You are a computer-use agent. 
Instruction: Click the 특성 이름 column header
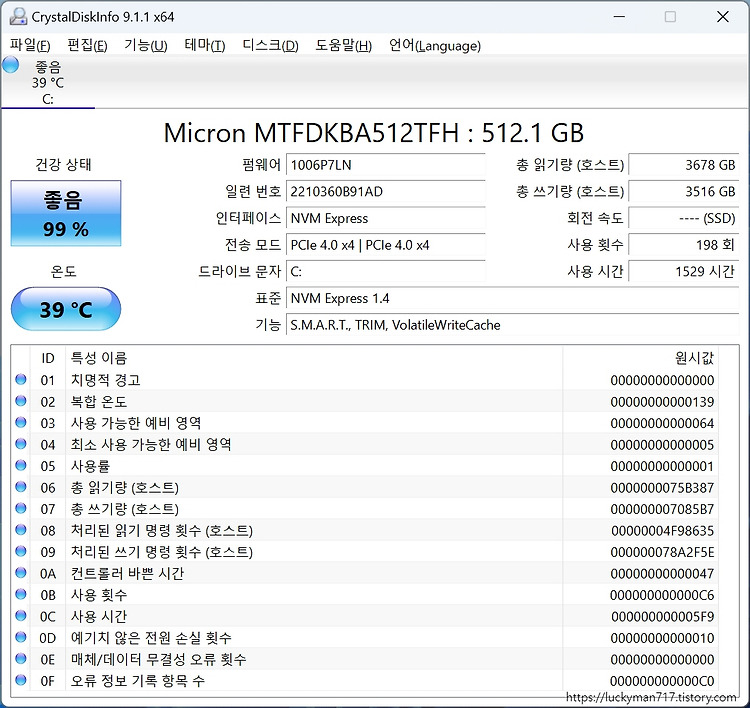coord(314,358)
